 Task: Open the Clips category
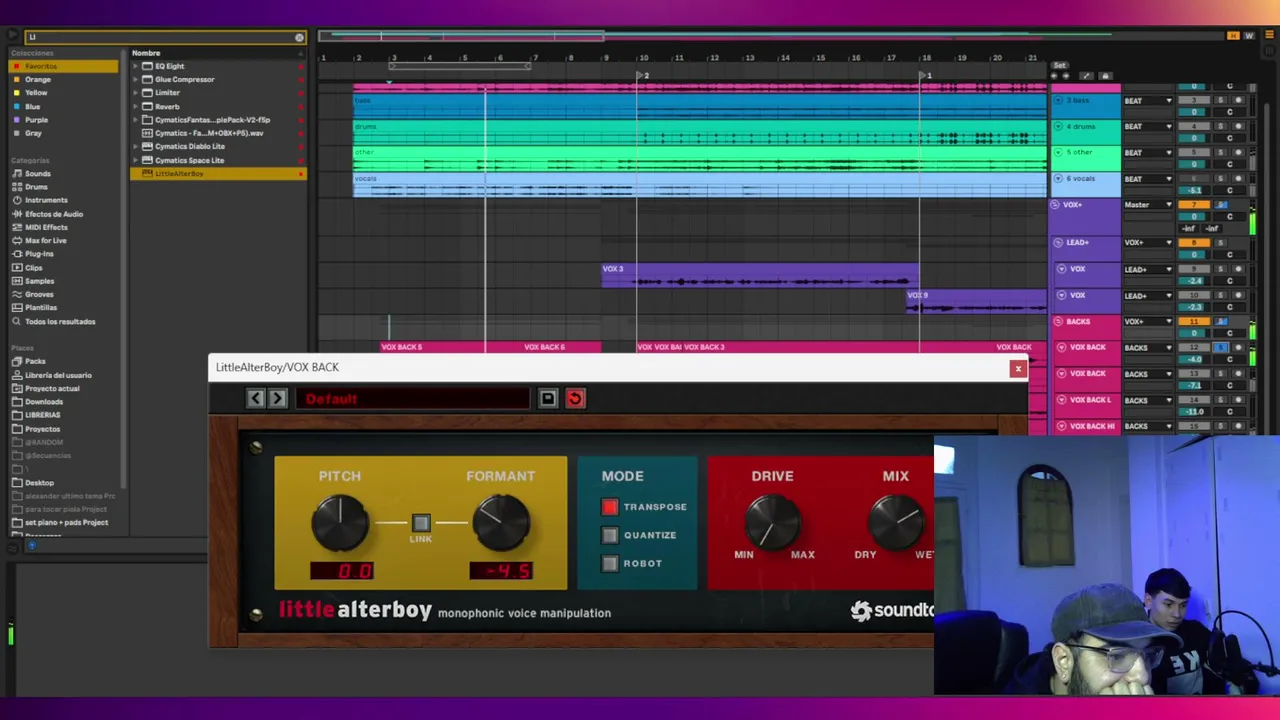click(34, 267)
